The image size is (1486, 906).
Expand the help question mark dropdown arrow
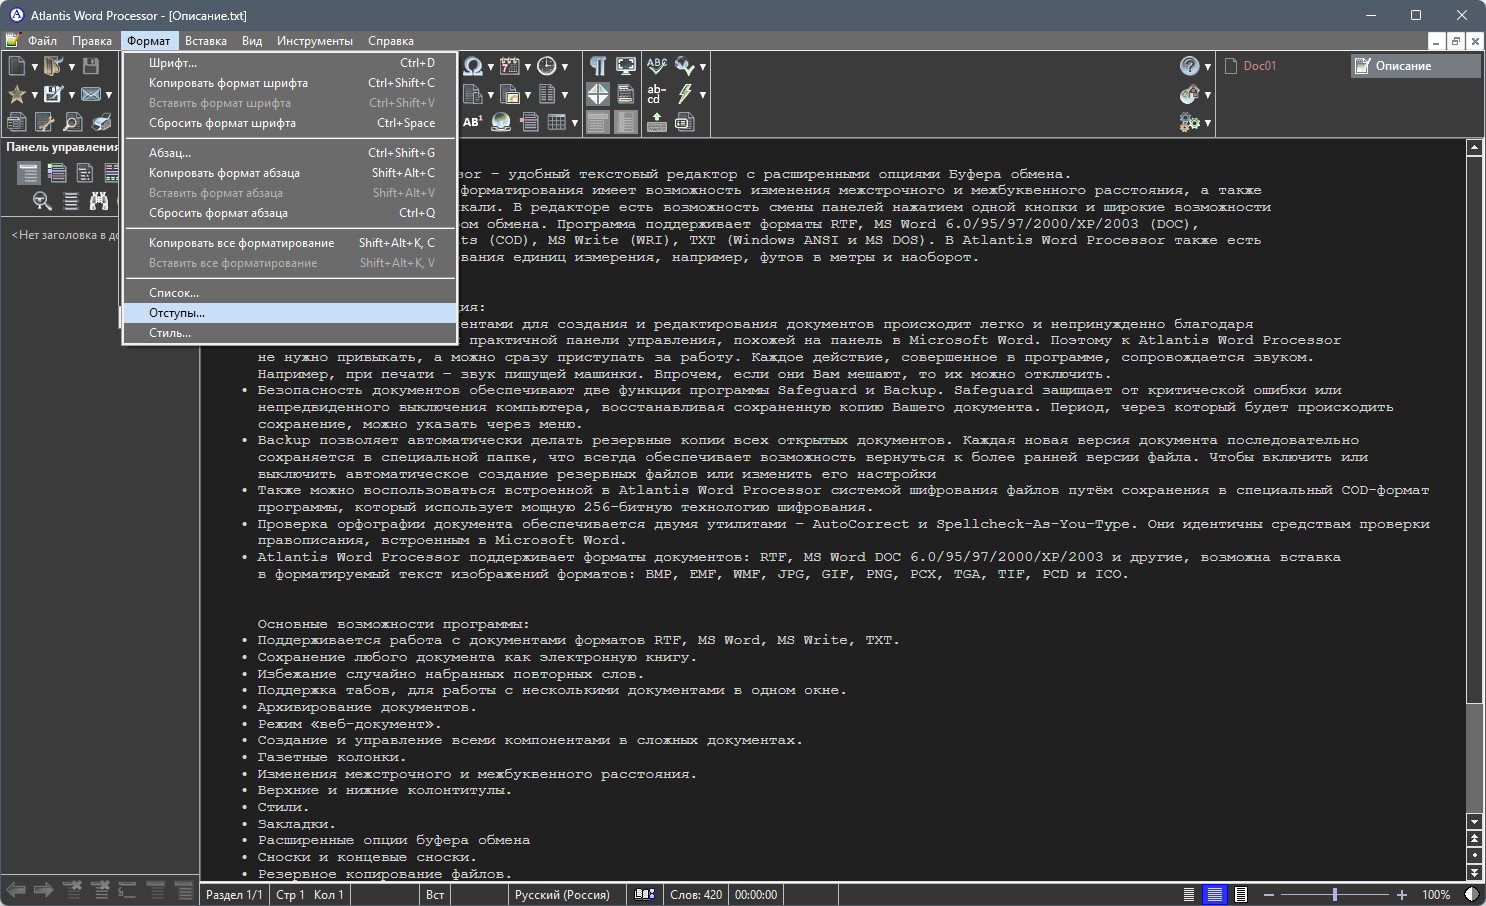(1208, 67)
